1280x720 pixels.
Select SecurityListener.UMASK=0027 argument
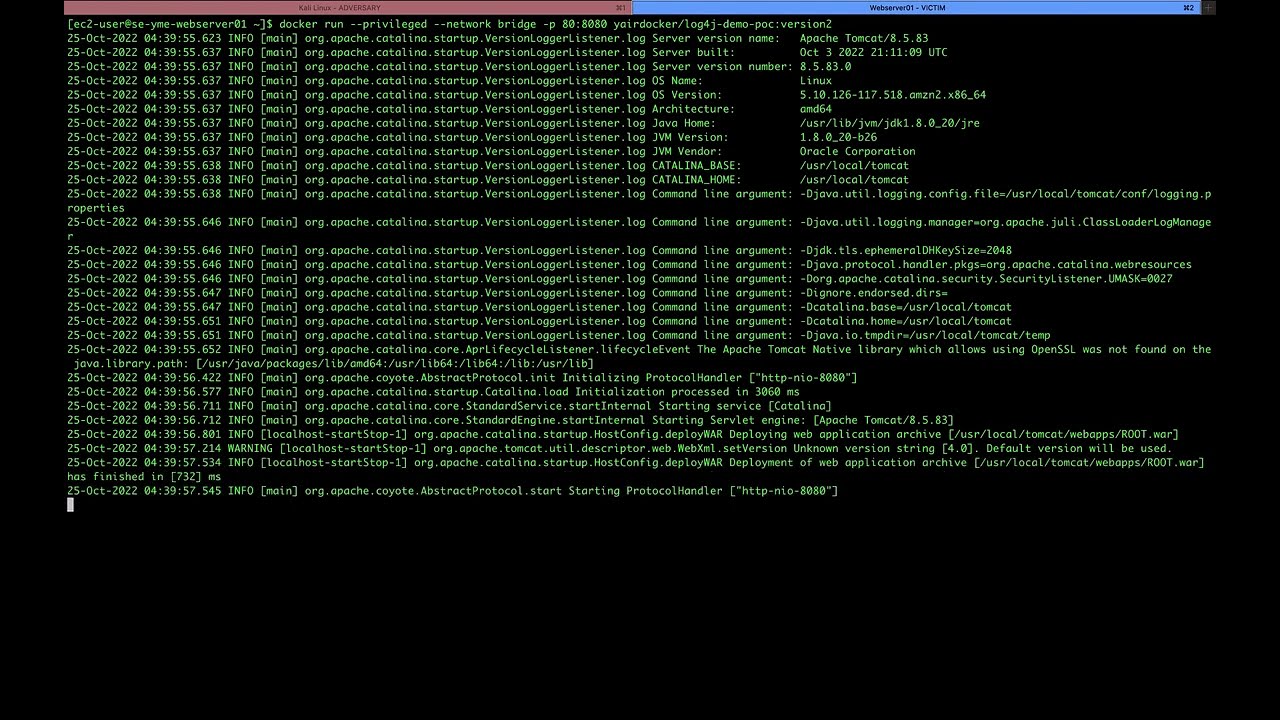986,279
